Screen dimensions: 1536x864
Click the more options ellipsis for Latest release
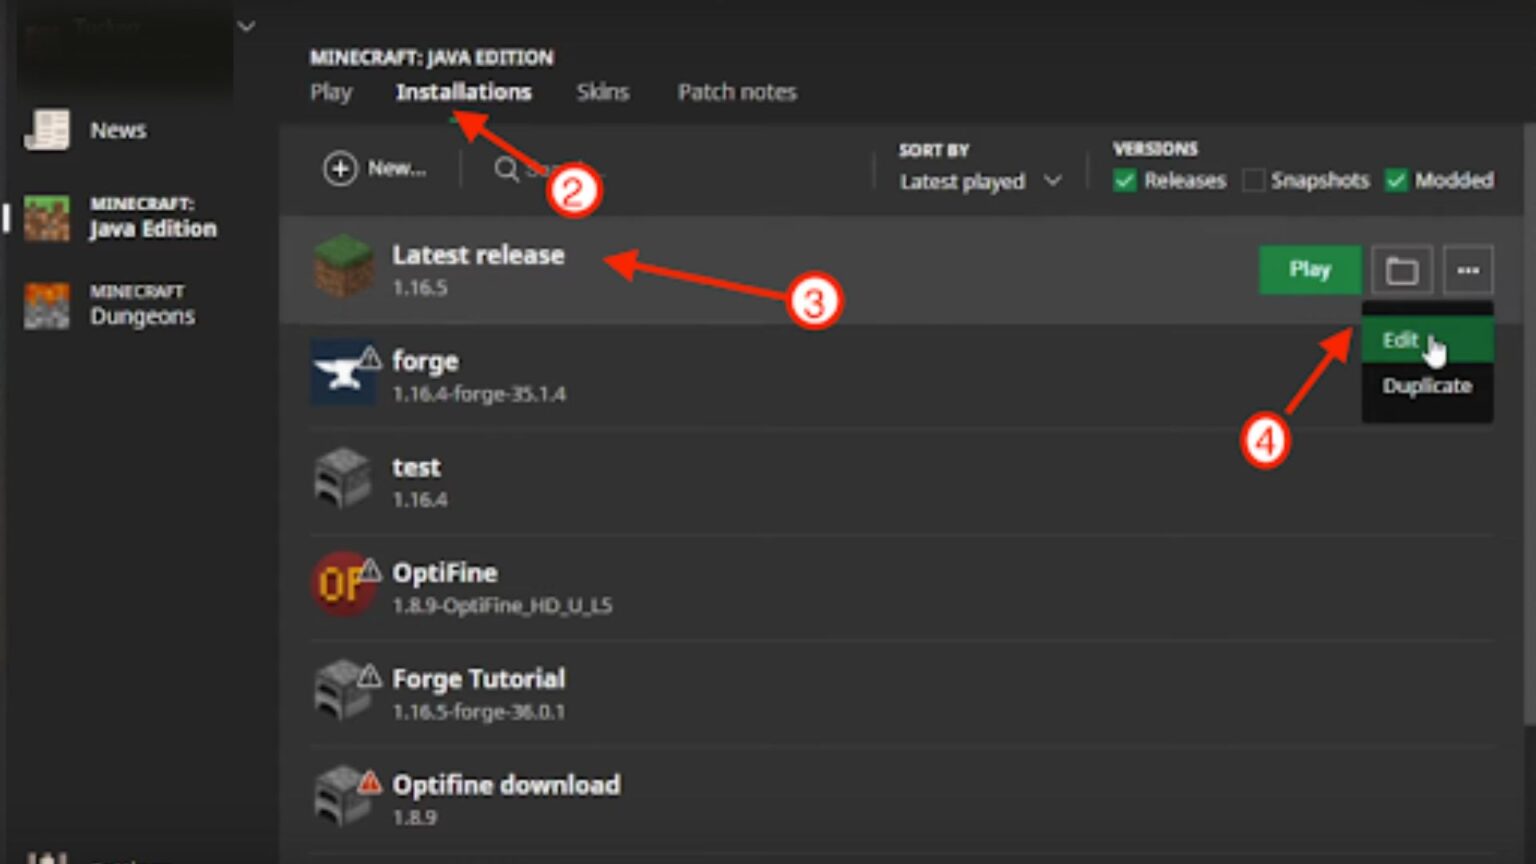coord(1468,270)
